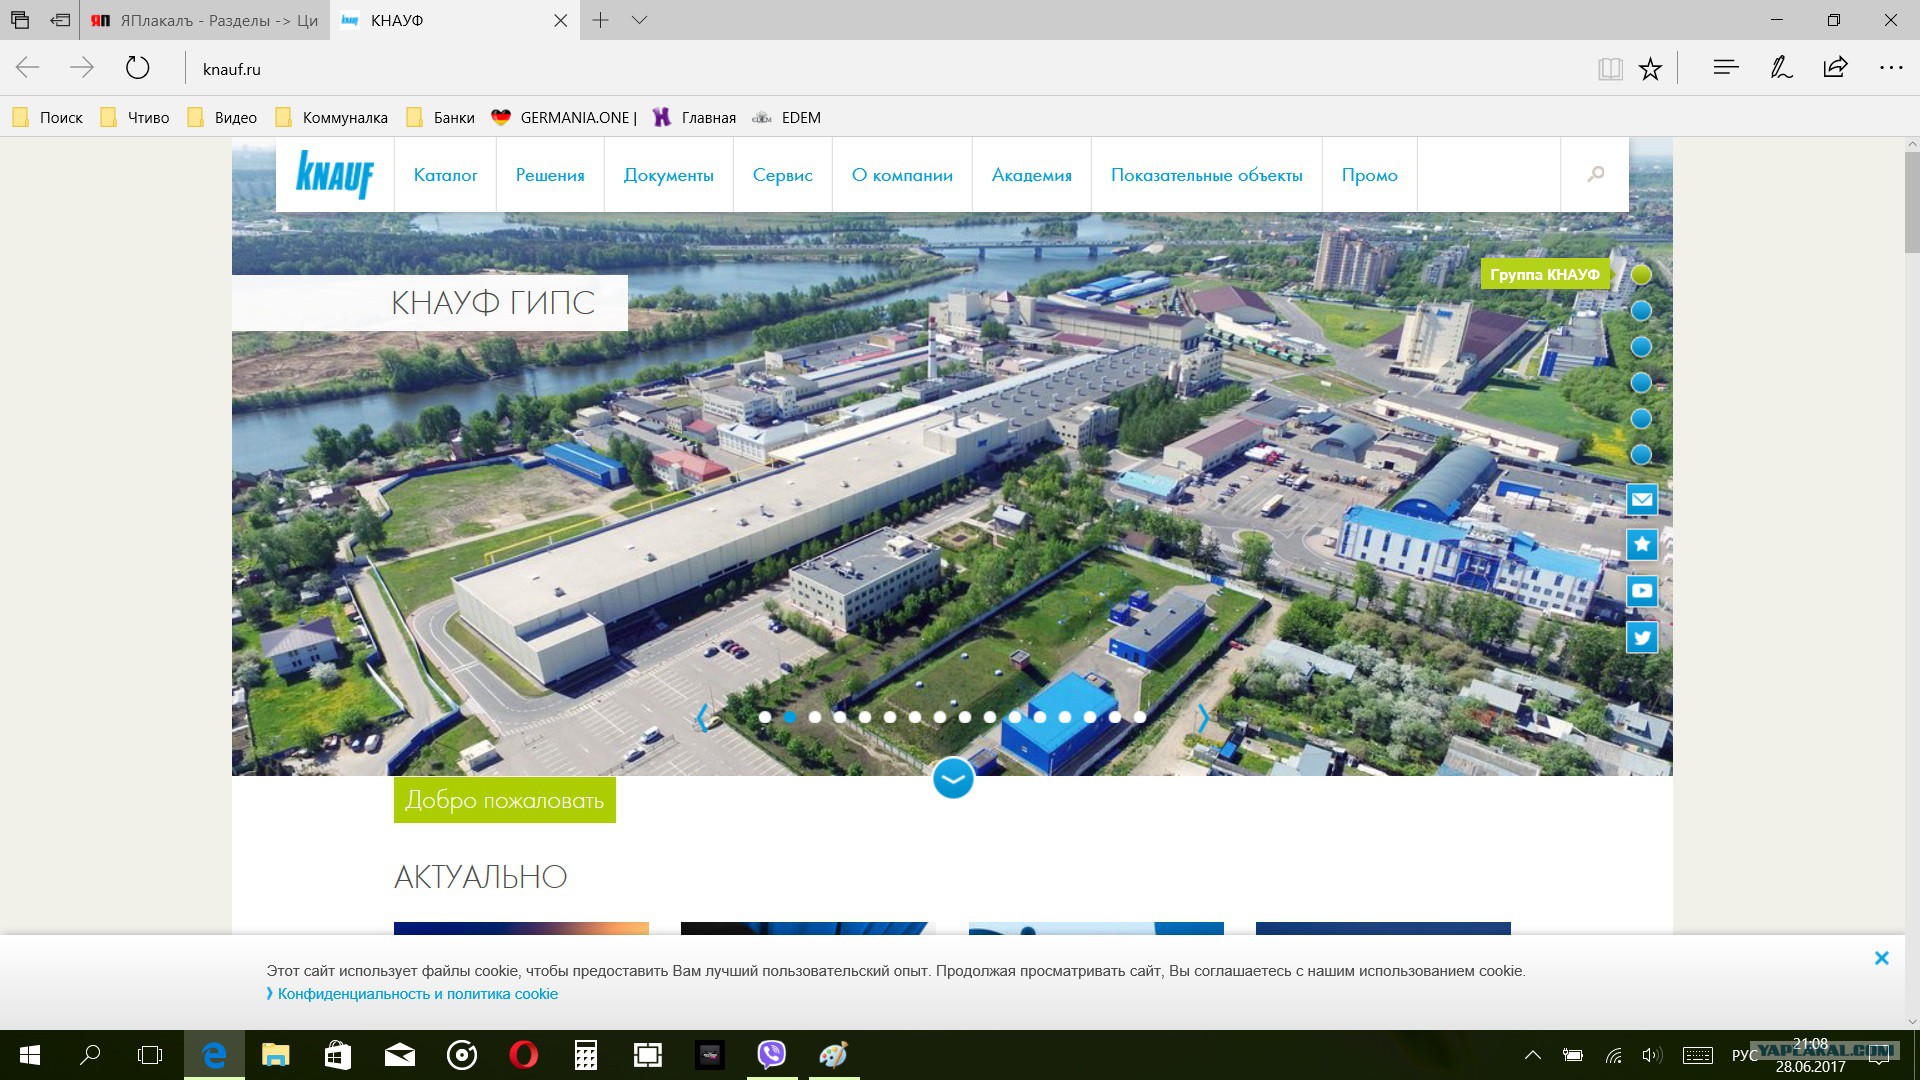This screenshot has width=1920, height=1080.
Task: Dismiss the cookie notice with X
Action: coord(1882,958)
